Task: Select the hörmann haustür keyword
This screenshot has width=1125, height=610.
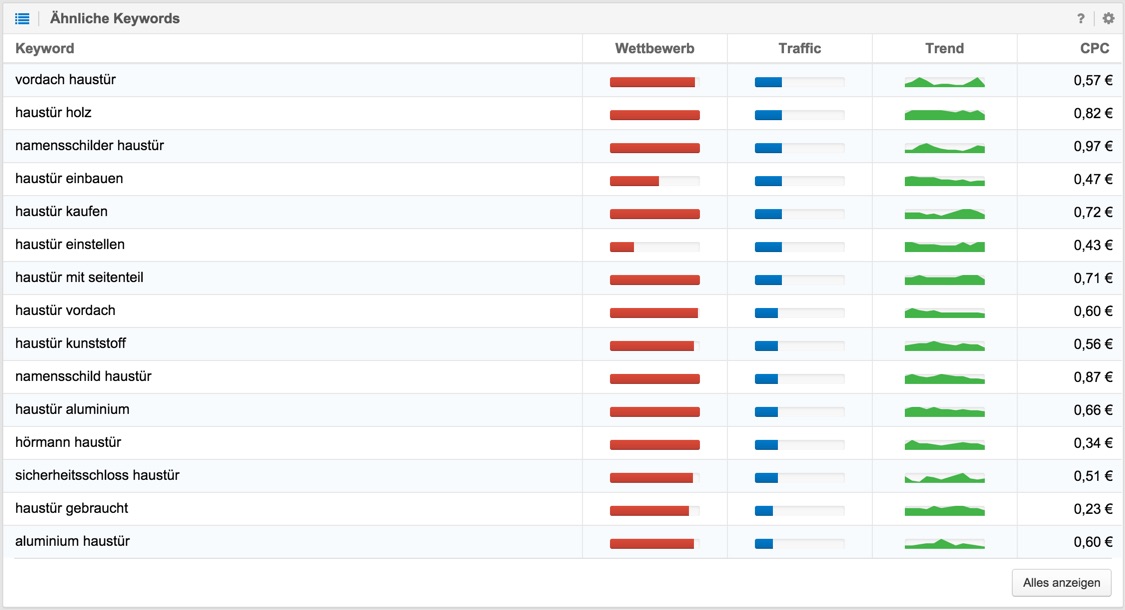Action: point(68,443)
